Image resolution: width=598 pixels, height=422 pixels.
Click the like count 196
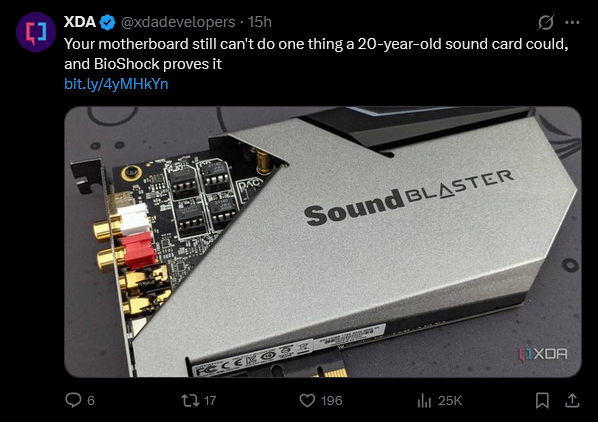point(331,401)
